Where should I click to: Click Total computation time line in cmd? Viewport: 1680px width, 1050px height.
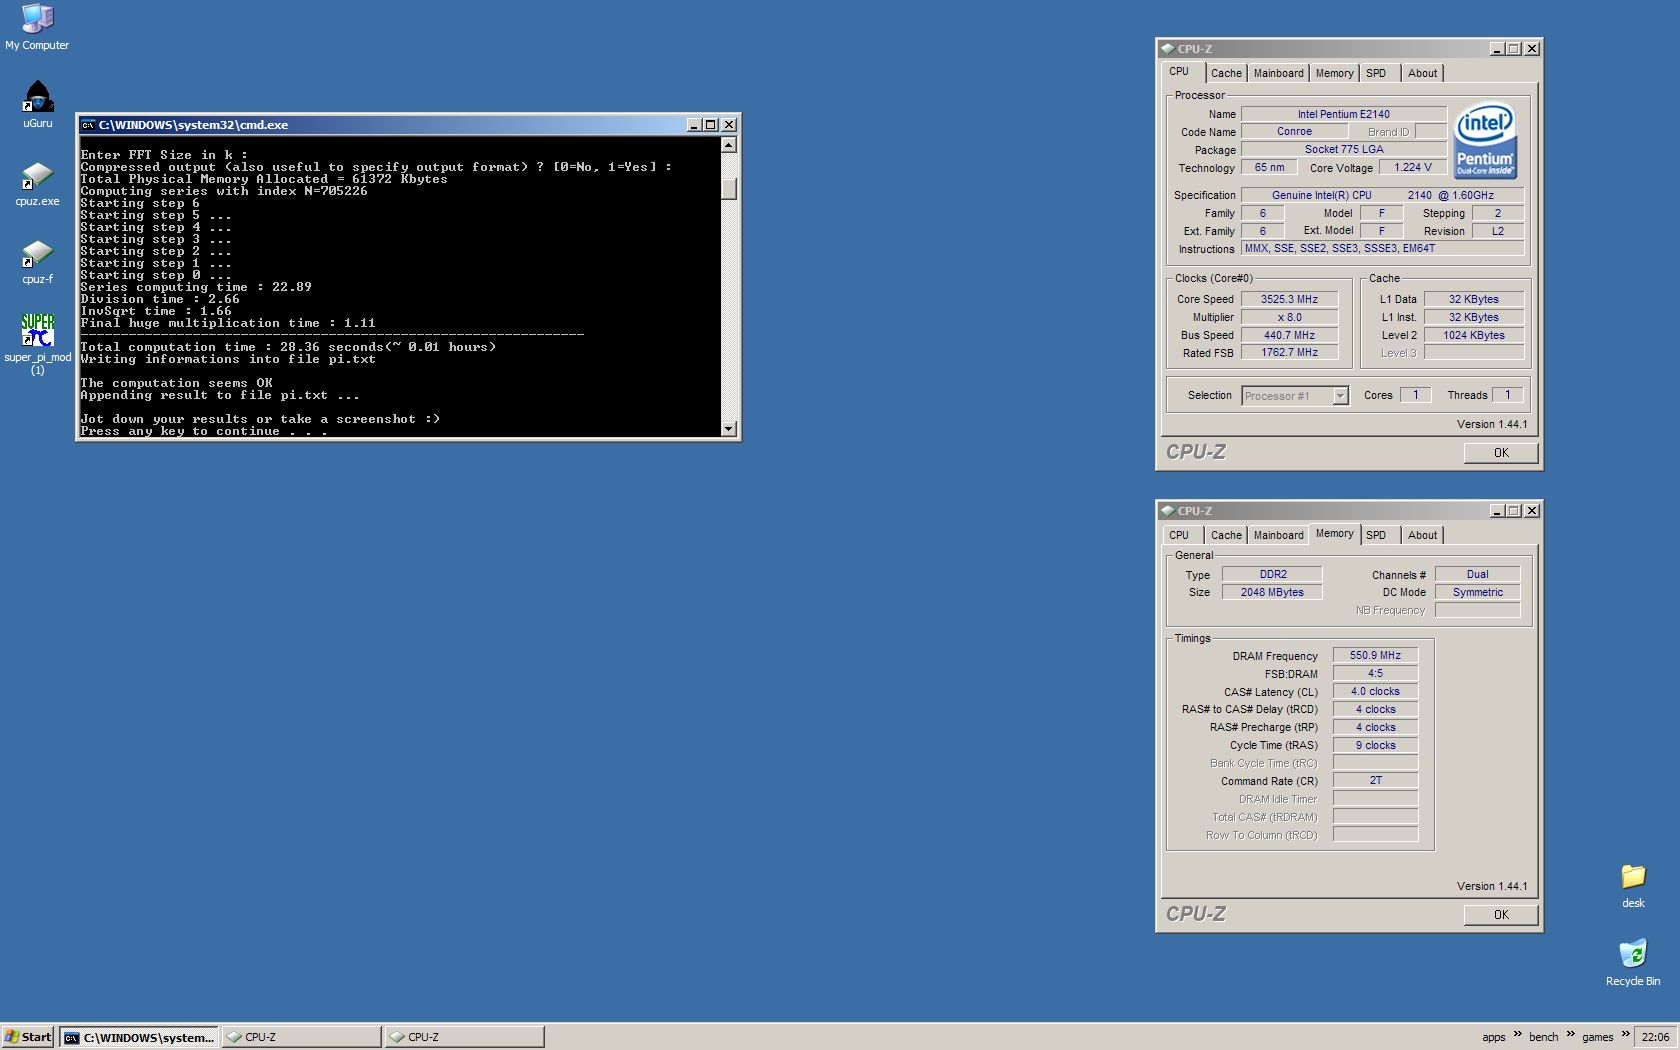click(288, 347)
